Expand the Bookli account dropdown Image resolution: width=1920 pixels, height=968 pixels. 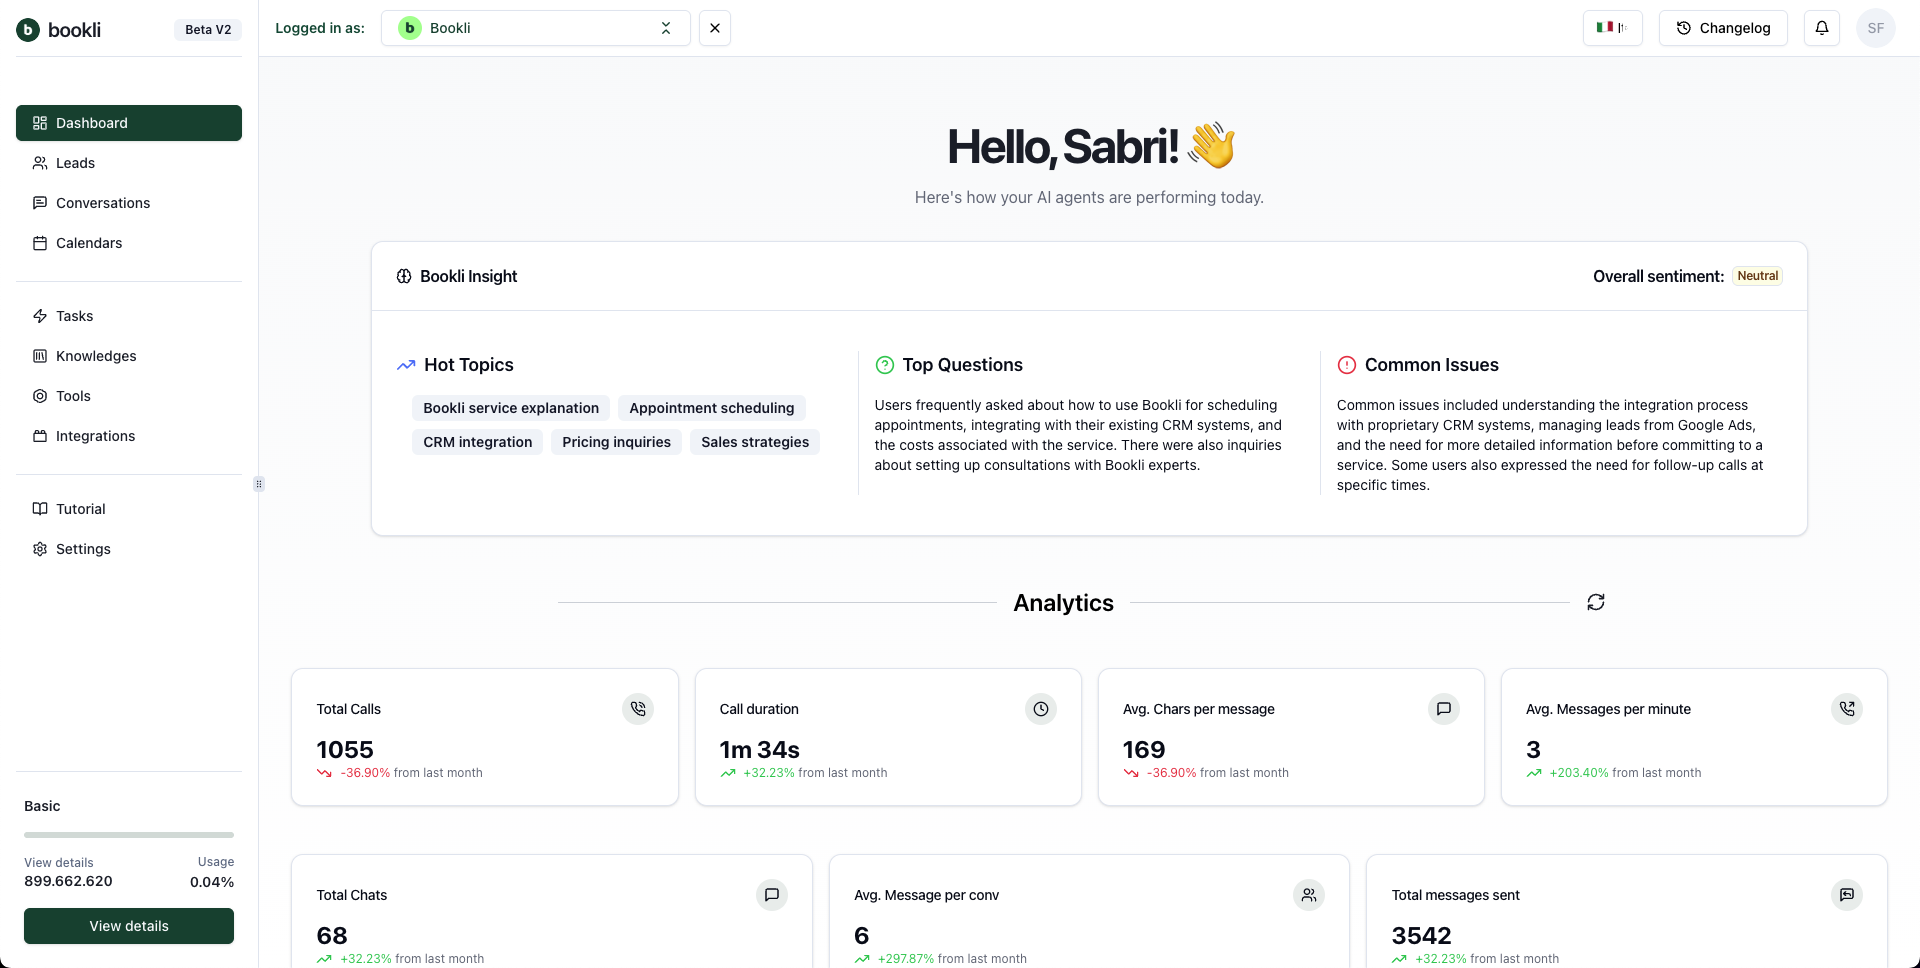[536, 28]
